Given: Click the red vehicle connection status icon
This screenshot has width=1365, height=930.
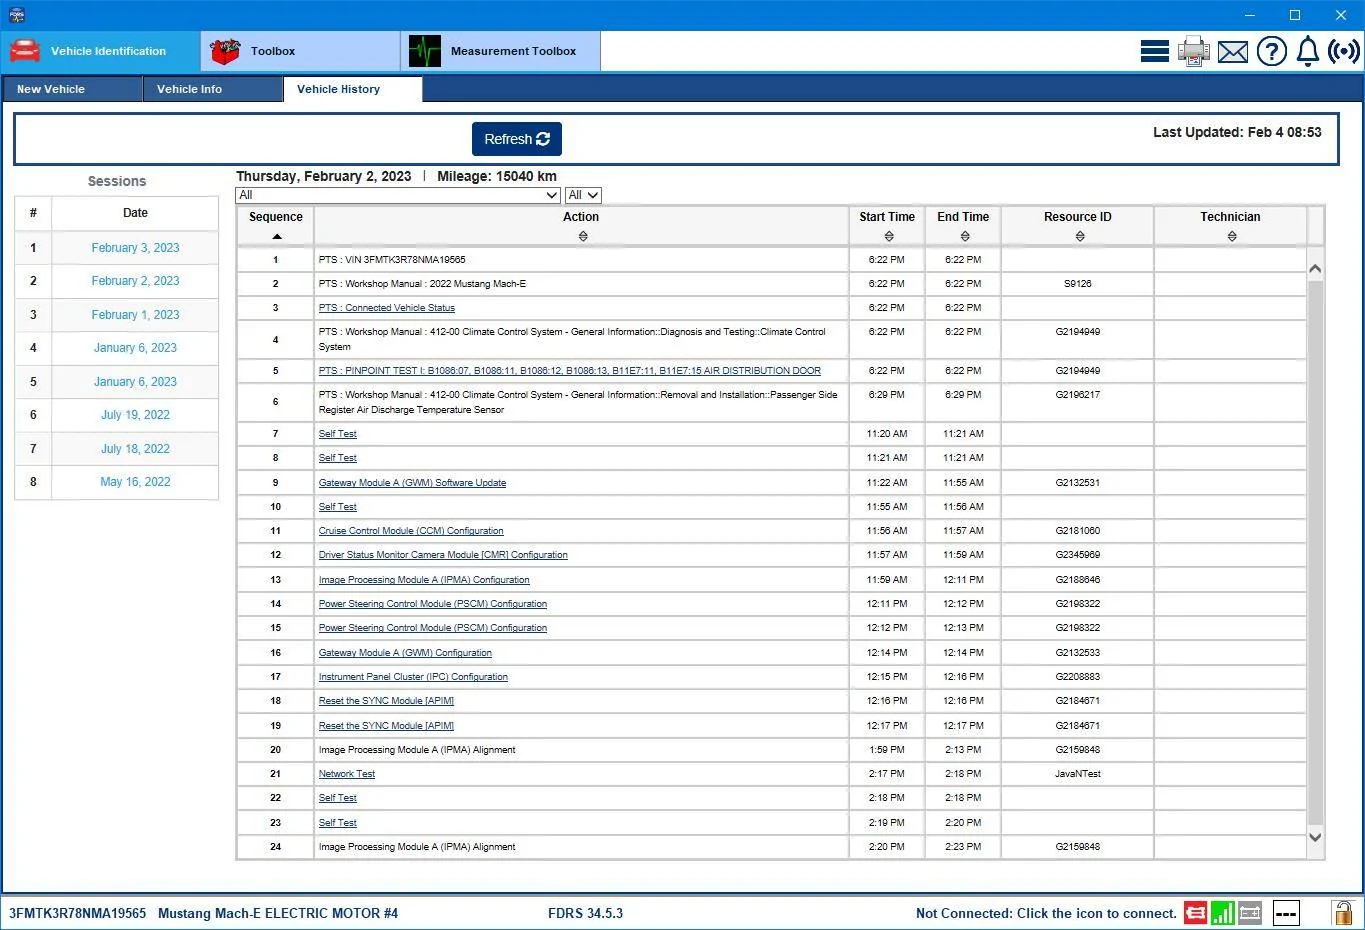Looking at the screenshot, I should click(x=1195, y=913).
